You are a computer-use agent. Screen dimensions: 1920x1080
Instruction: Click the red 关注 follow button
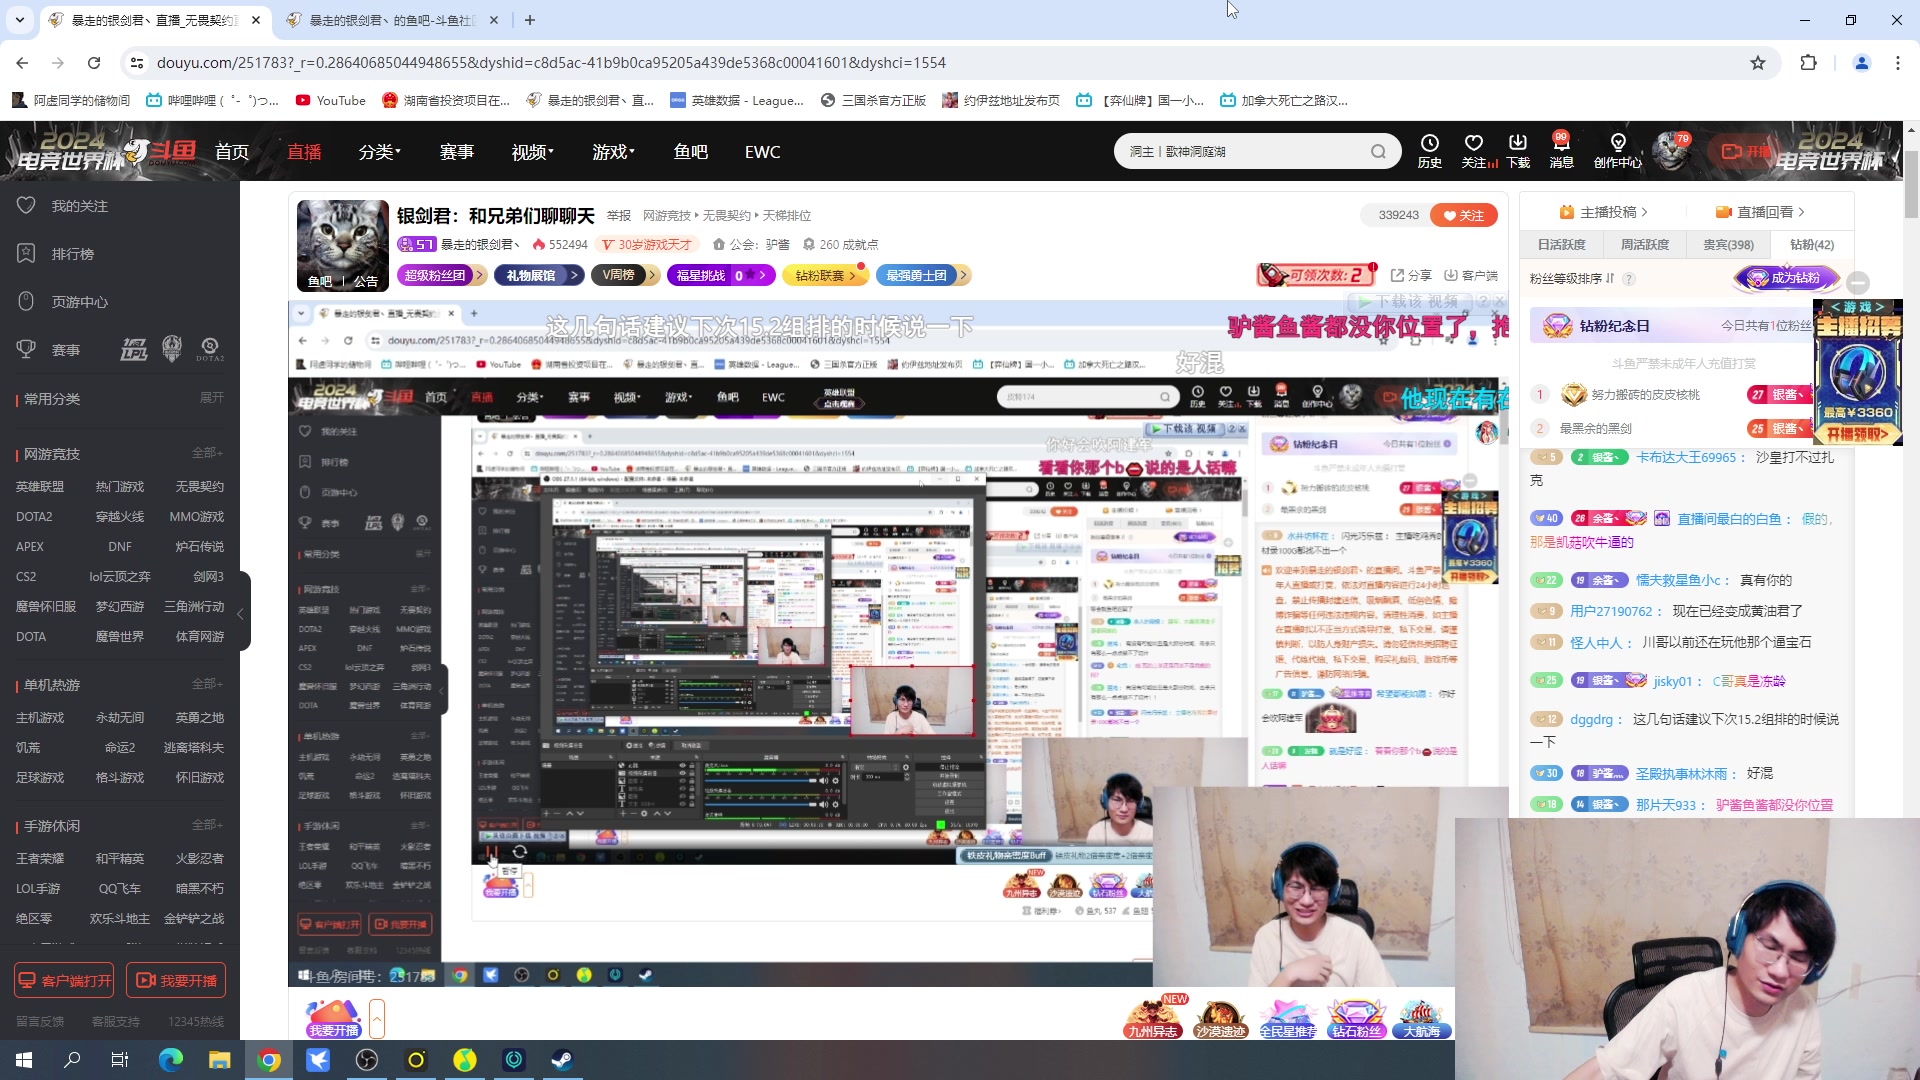tap(1463, 214)
